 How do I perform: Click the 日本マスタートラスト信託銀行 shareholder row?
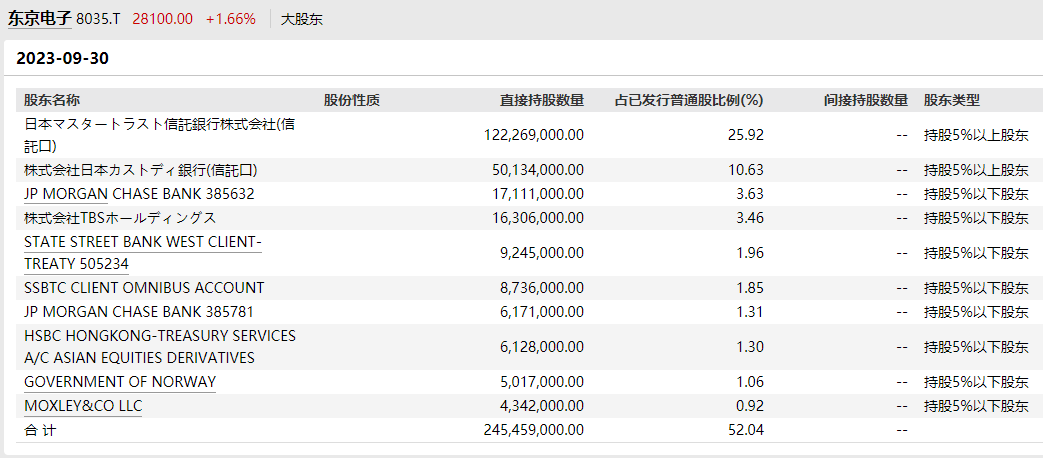tap(160, 135)
